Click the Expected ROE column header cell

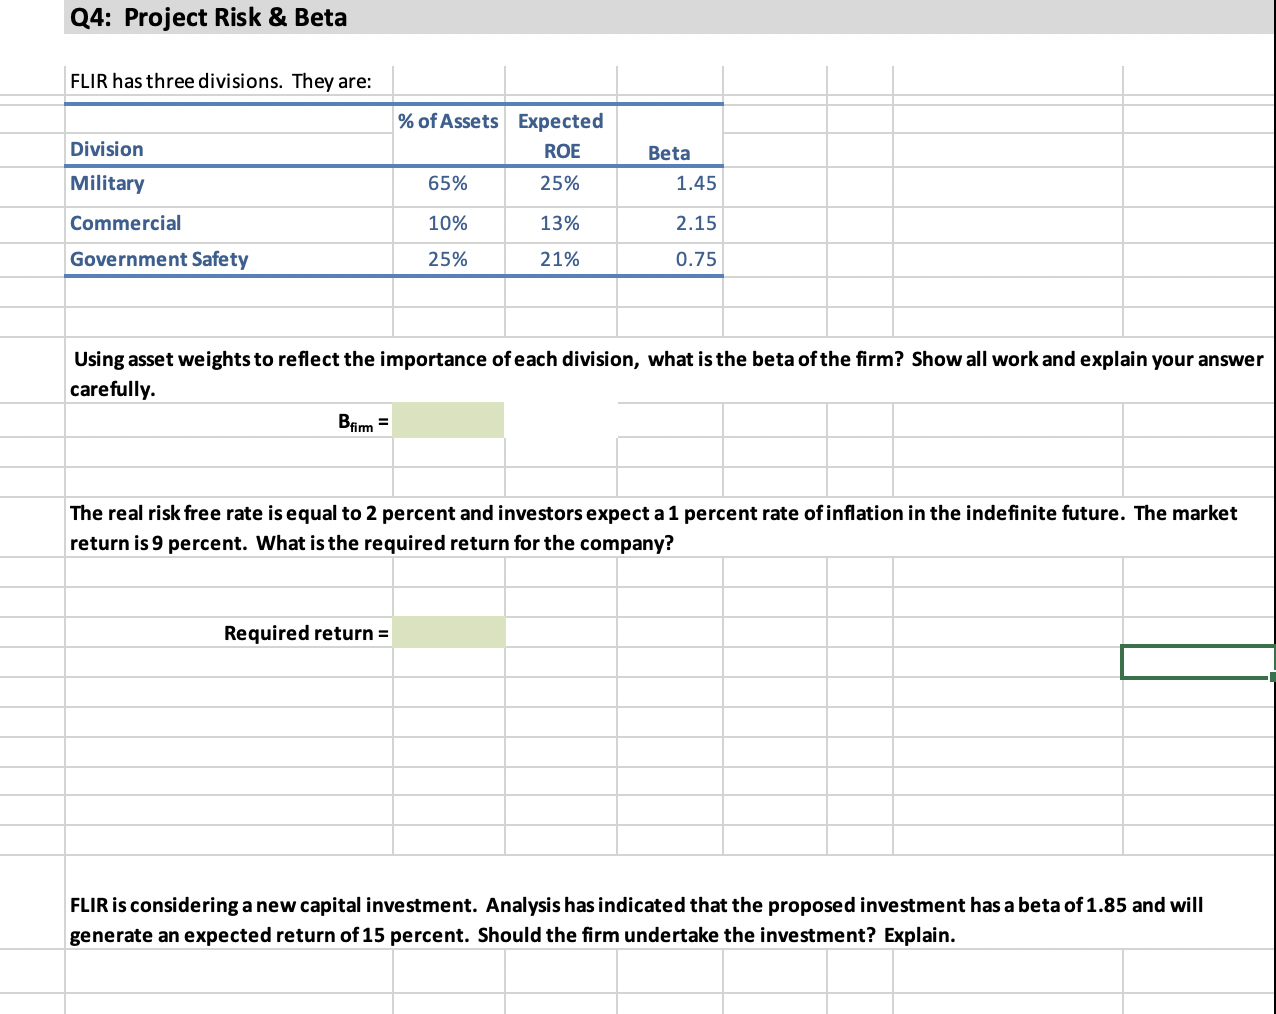561,135
